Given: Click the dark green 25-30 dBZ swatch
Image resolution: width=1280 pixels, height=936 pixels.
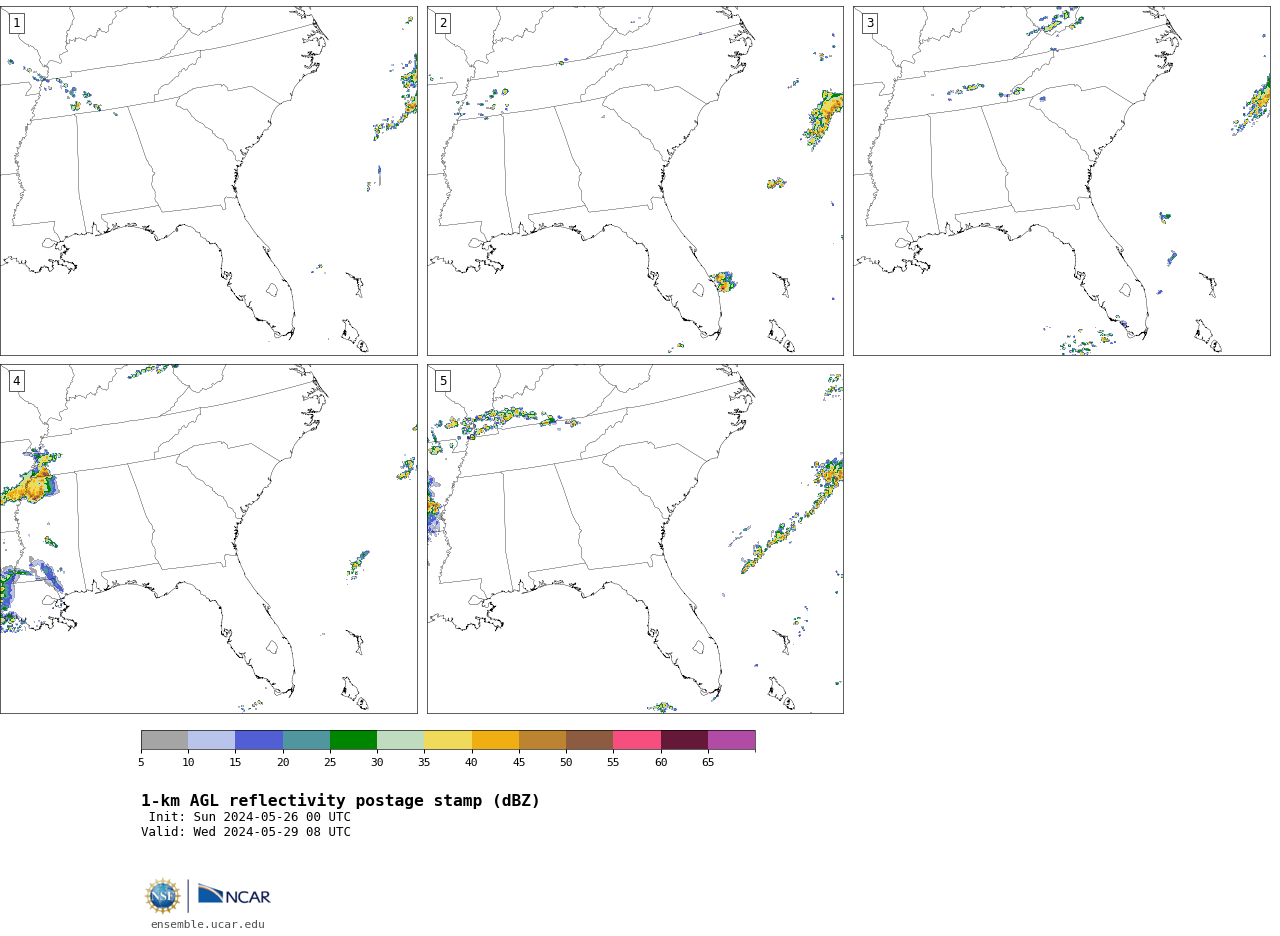Looking at the screenshot, I should click(353, 740).
